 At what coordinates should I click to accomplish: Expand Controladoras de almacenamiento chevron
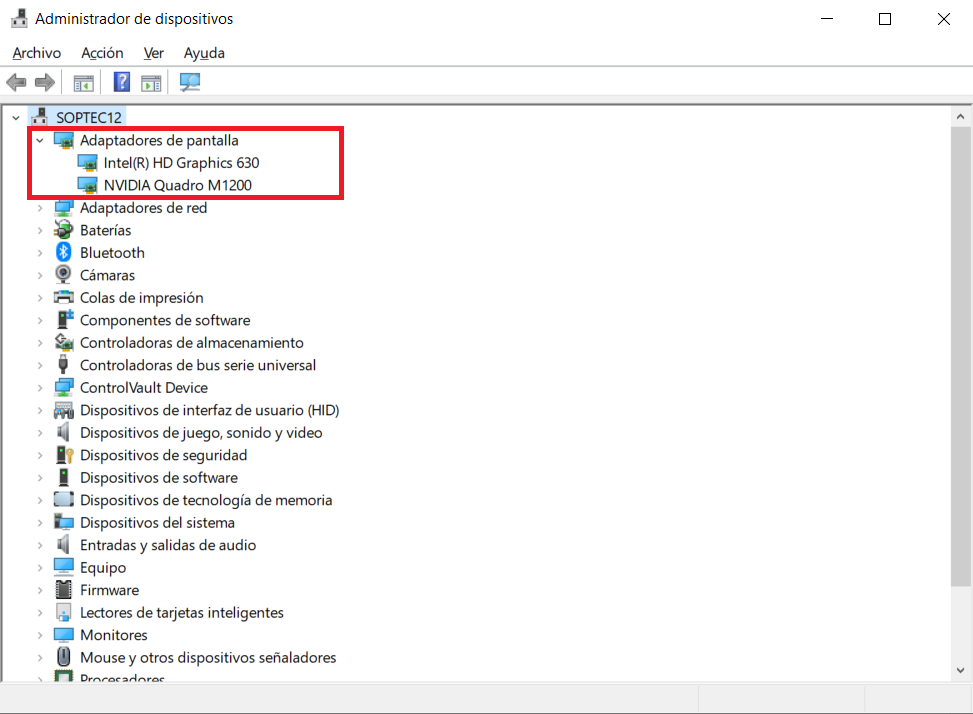click(x=40, y=342)
